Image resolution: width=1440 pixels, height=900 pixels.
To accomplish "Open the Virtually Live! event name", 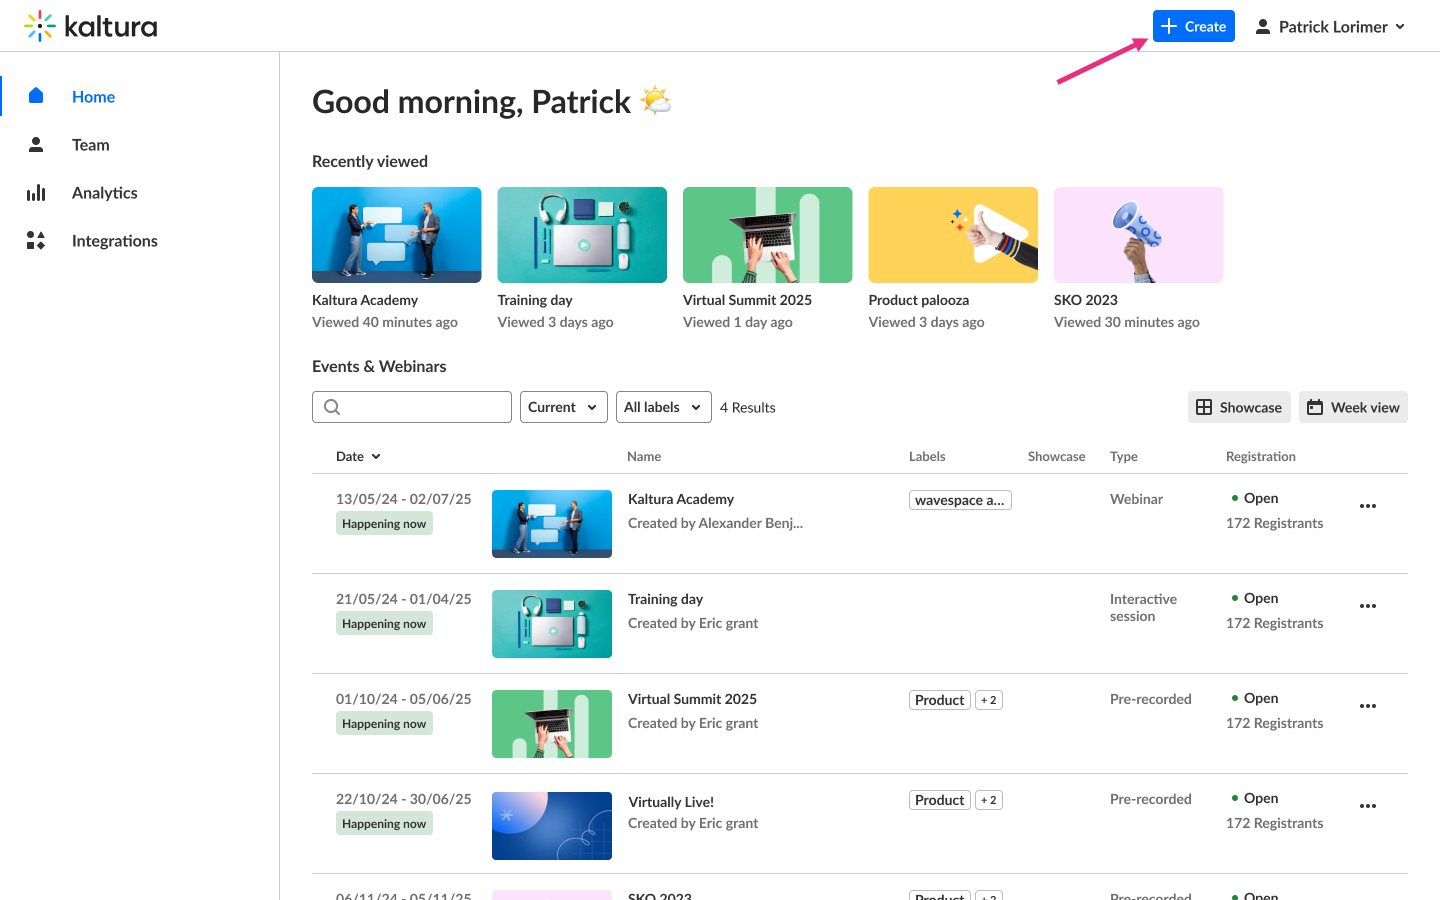I will tap(671, 802).
